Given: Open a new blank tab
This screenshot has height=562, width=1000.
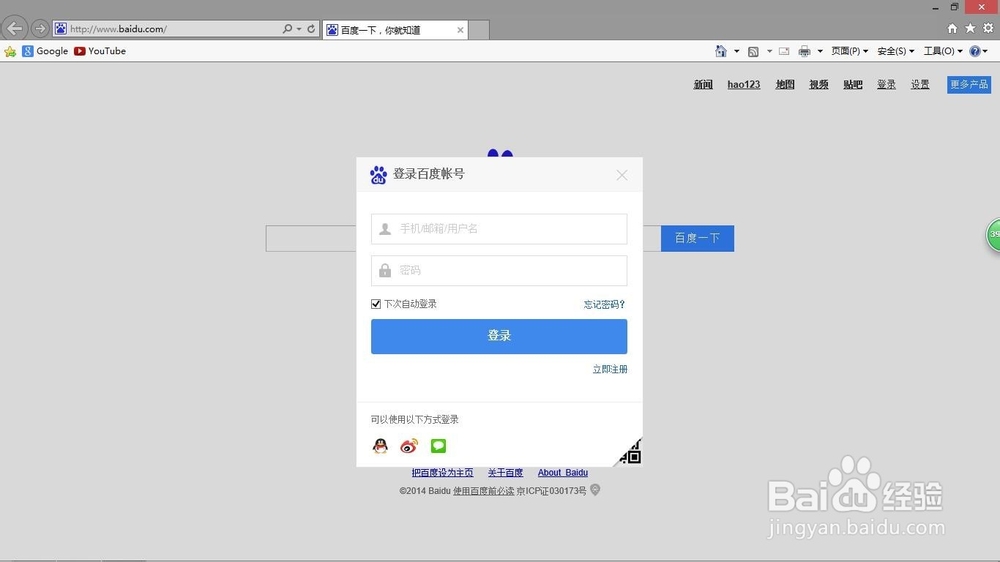Looking at the screenshot, I should (479, 30).
